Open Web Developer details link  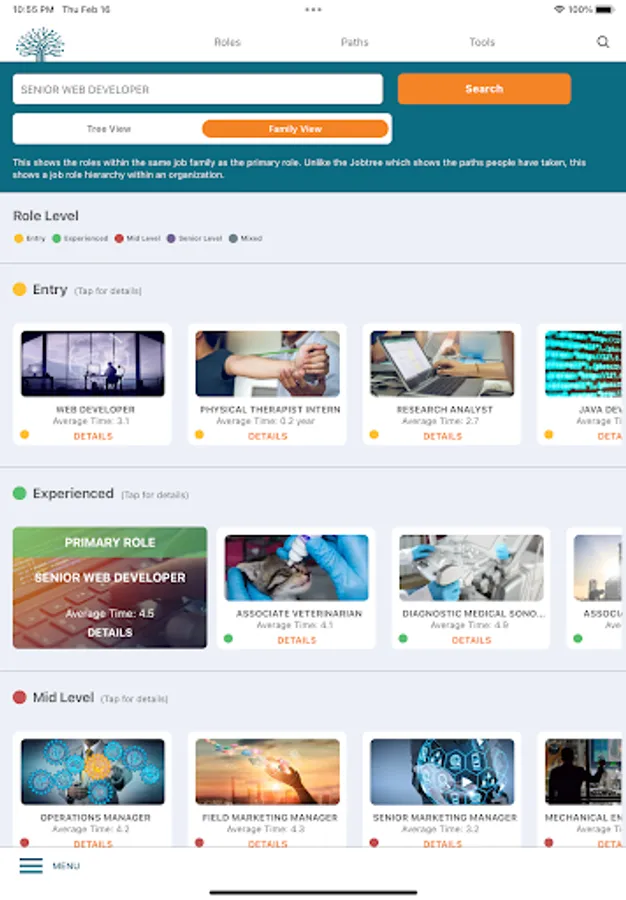pyautogui.click(x=93, y=436)
